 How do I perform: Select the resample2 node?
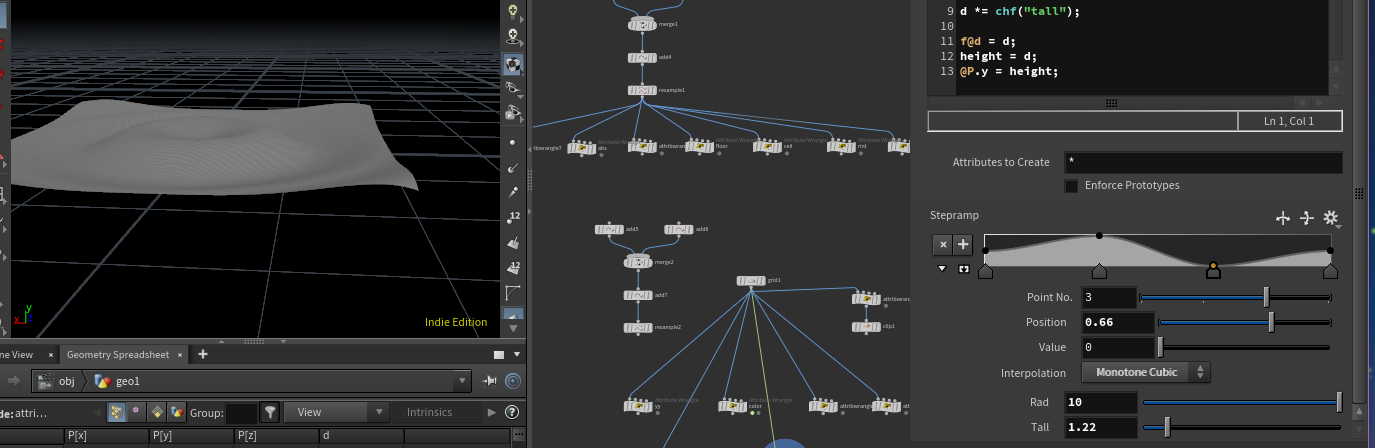click(x=640, y=327)
